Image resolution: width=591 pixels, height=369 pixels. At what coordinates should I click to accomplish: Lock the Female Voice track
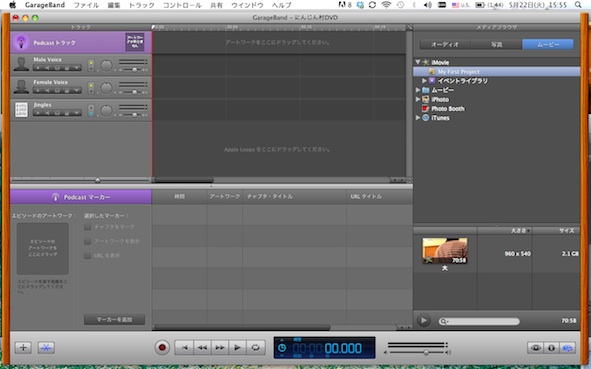pyautogui.click(x=67, y=91)
